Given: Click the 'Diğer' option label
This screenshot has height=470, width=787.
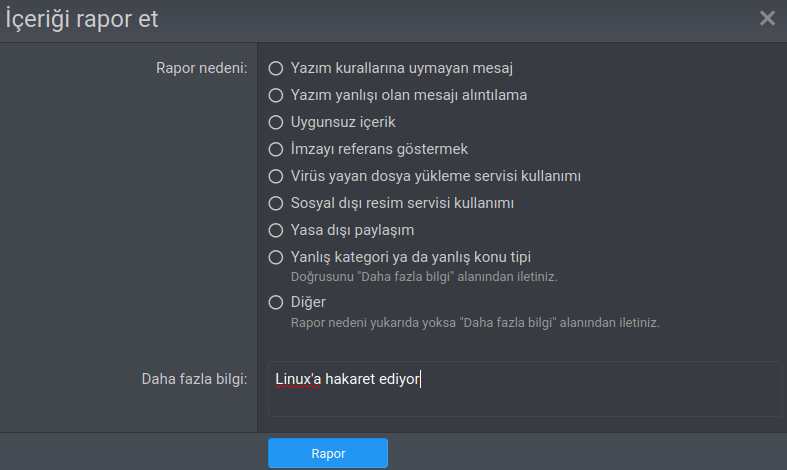Looking at the screenshot, I should pos(308,302).
